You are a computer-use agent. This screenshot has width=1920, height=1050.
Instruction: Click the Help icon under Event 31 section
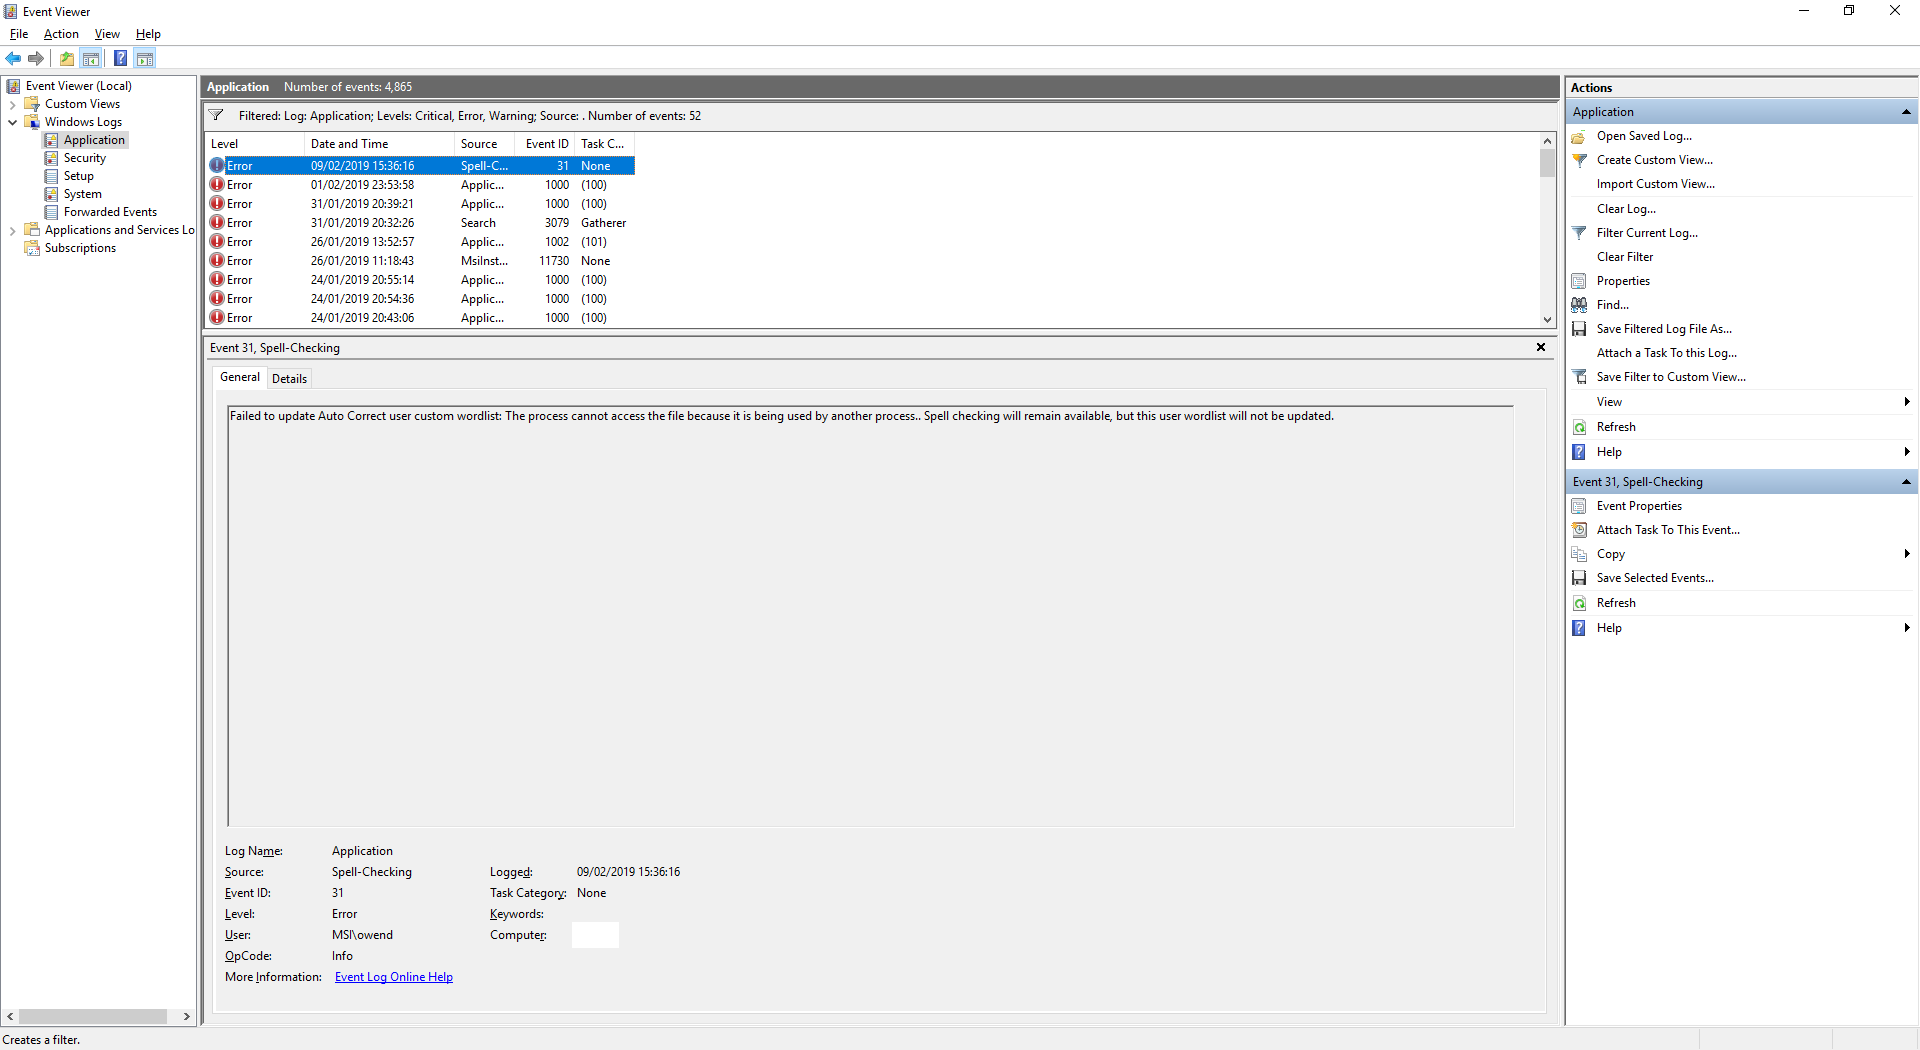point(1579,628)
